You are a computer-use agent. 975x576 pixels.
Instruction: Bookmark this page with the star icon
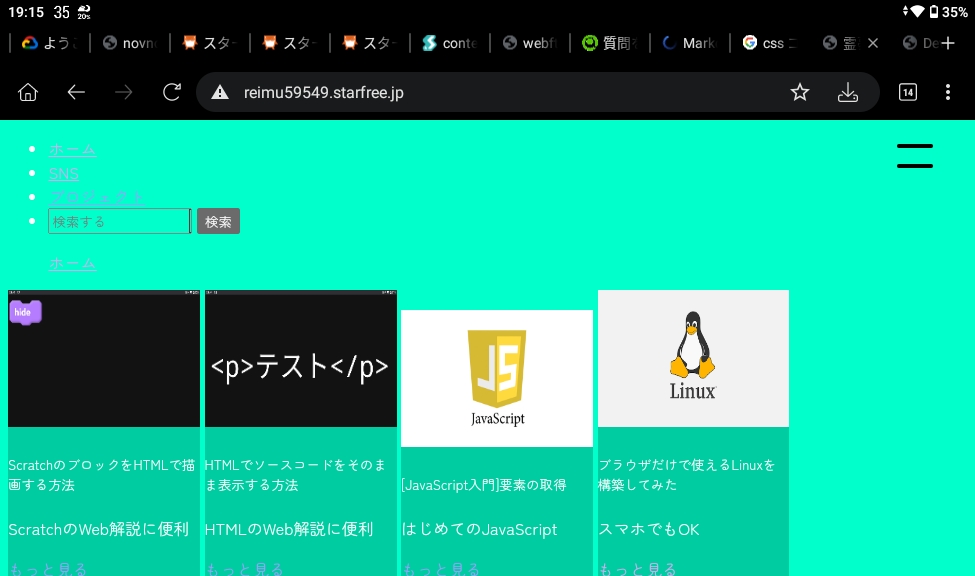799,91
